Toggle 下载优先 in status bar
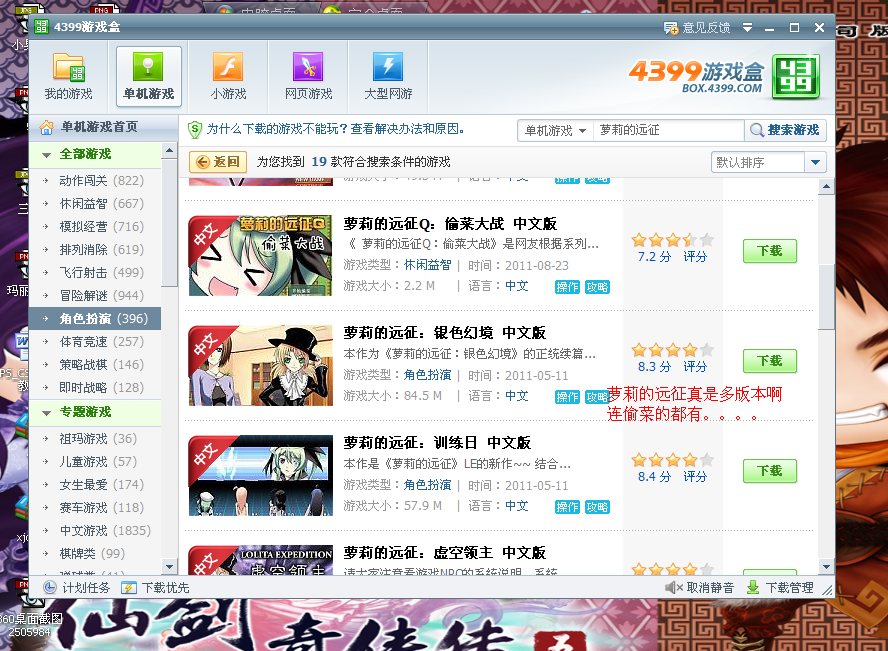The height and width of the screenshot is (651, 888). pyautogui.click(x=155, y=588)
